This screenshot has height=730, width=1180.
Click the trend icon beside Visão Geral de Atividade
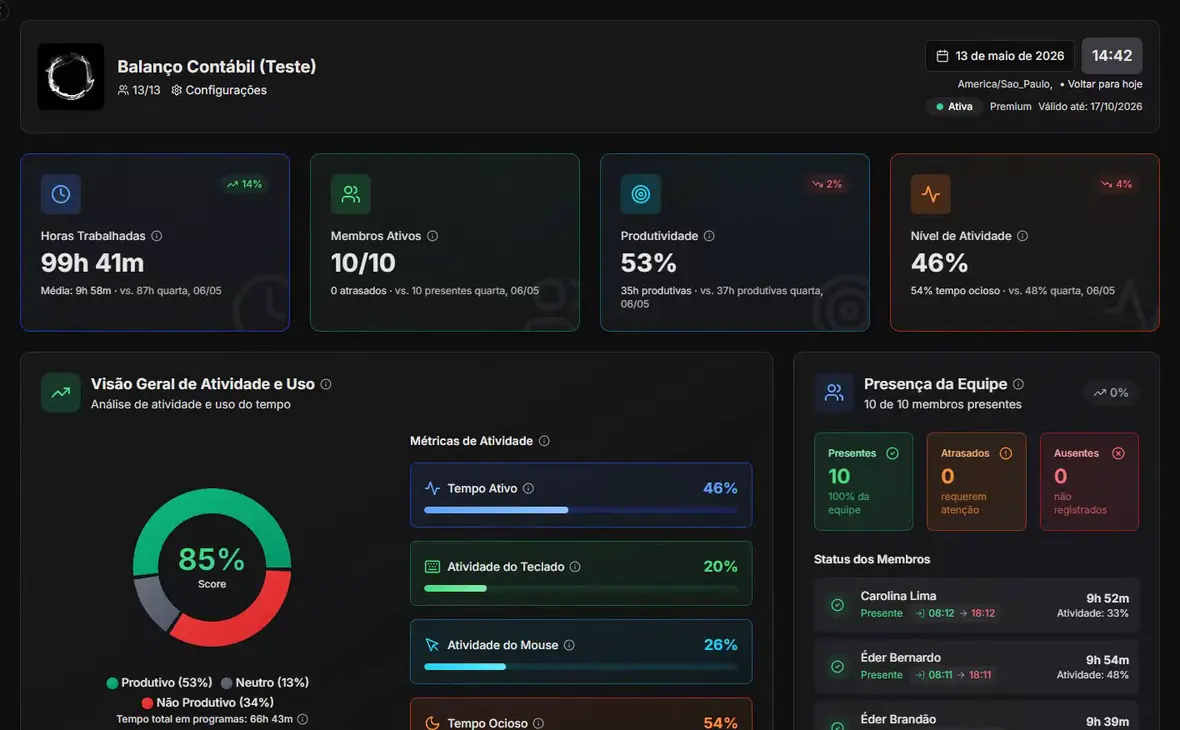(x=61, y=392)
